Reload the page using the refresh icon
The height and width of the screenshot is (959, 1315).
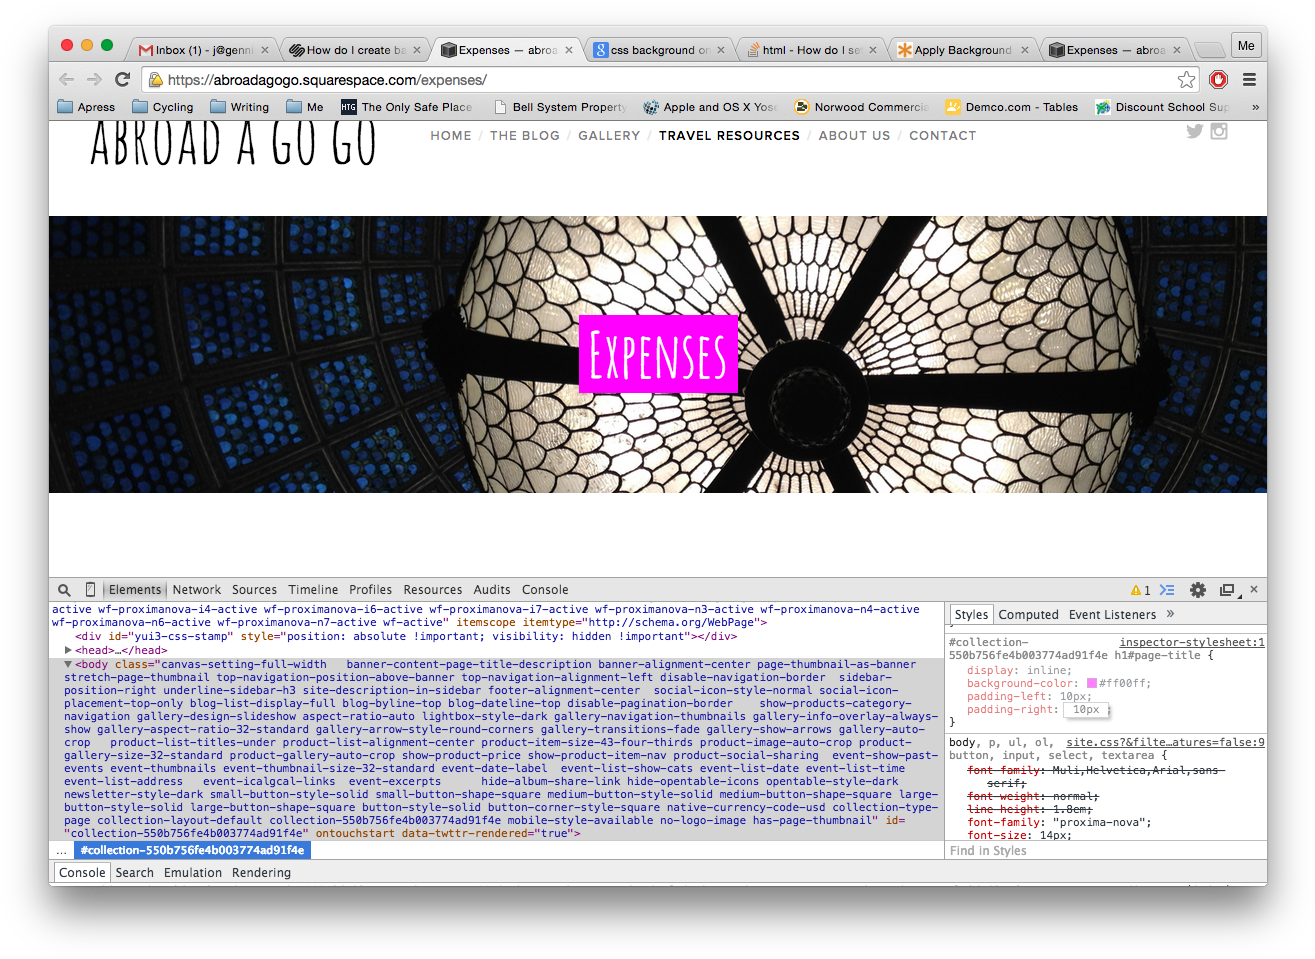pyautogui.click(x=123, y=80)
